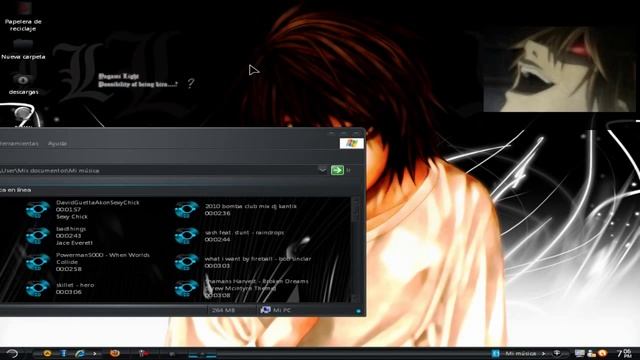Open the Nueva carpeta desktop folder
This screenshot has width=640, height=360.
[x=23, y=49]
